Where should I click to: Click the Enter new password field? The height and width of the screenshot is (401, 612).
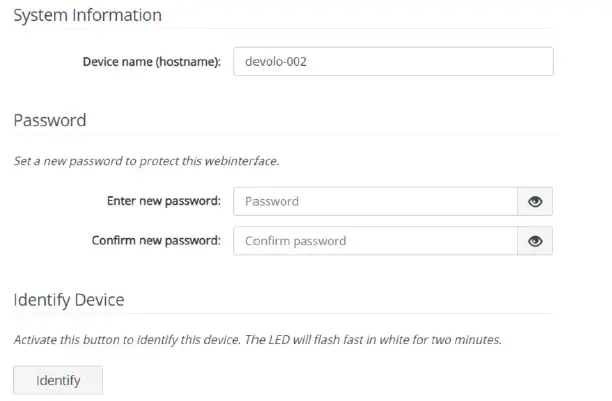click(x=375, y=201)
